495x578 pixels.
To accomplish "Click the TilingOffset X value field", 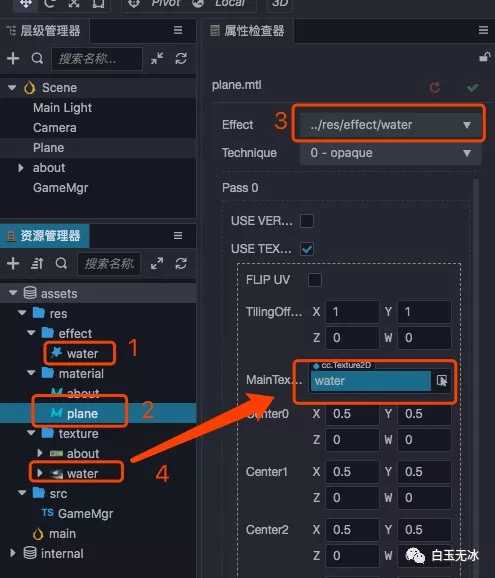I will (x=352, y=312).
